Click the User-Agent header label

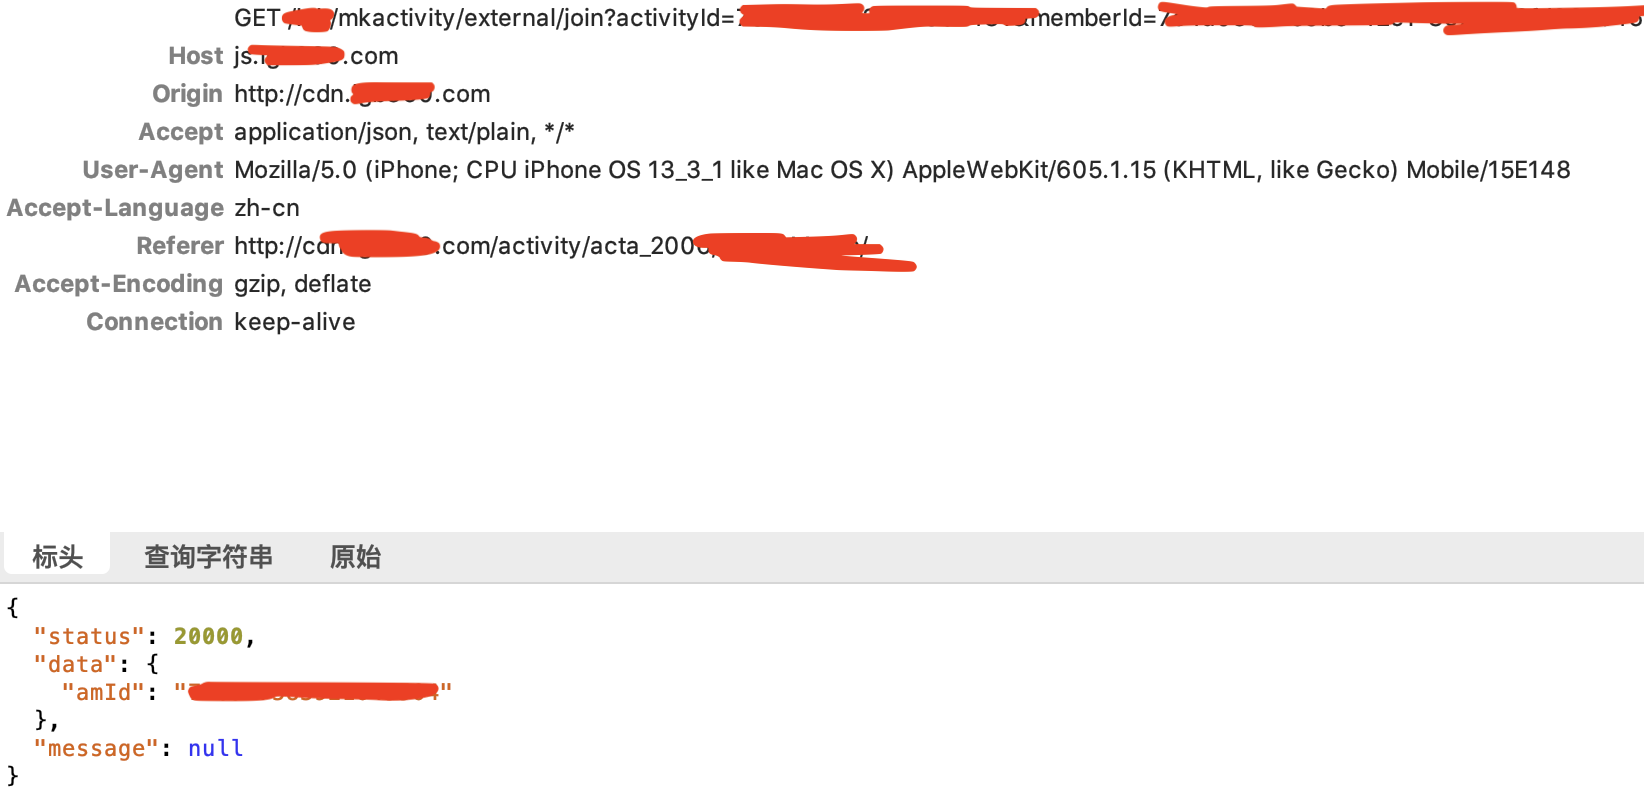point(152,170)
